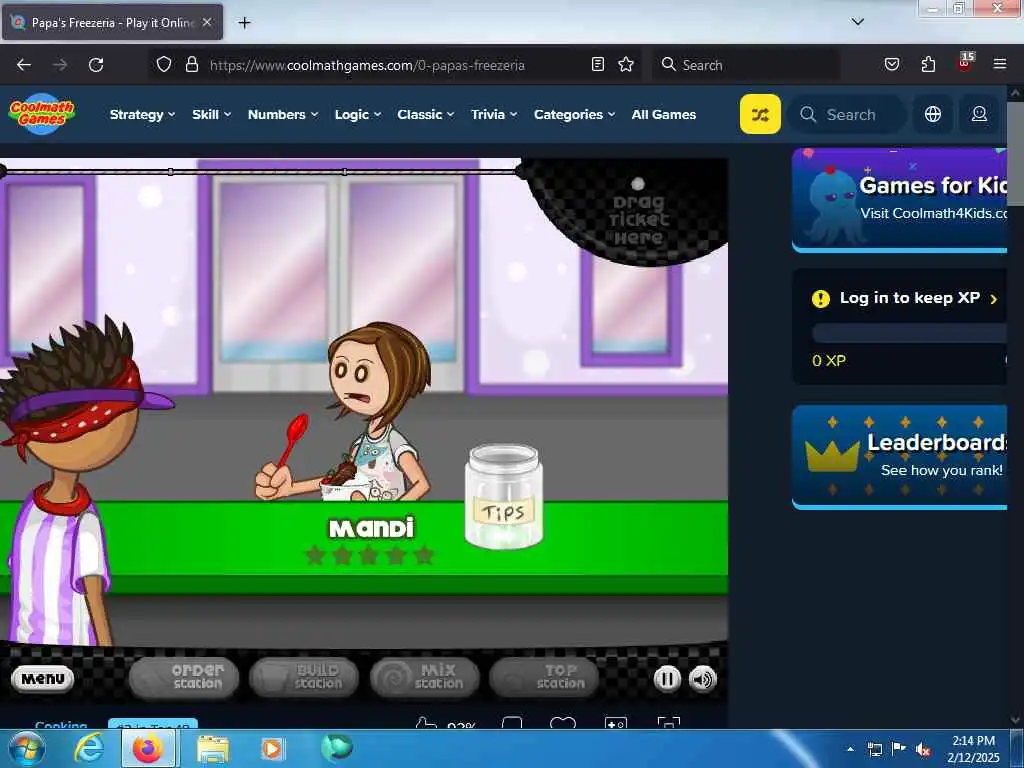Screen dimensions: 1024x768
Task: Open the taskbar clock showing 2:14 PM
Action: point(973,749)
